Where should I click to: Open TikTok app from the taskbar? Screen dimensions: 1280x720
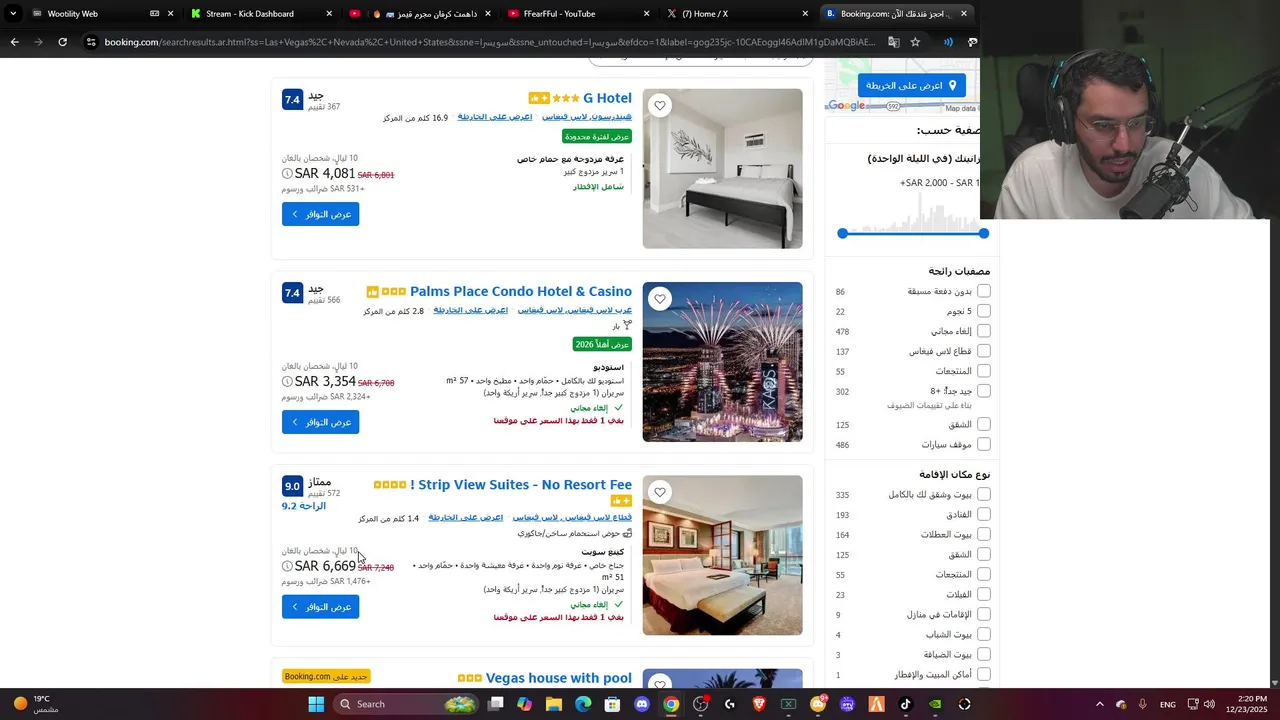[x=906, y=704]
